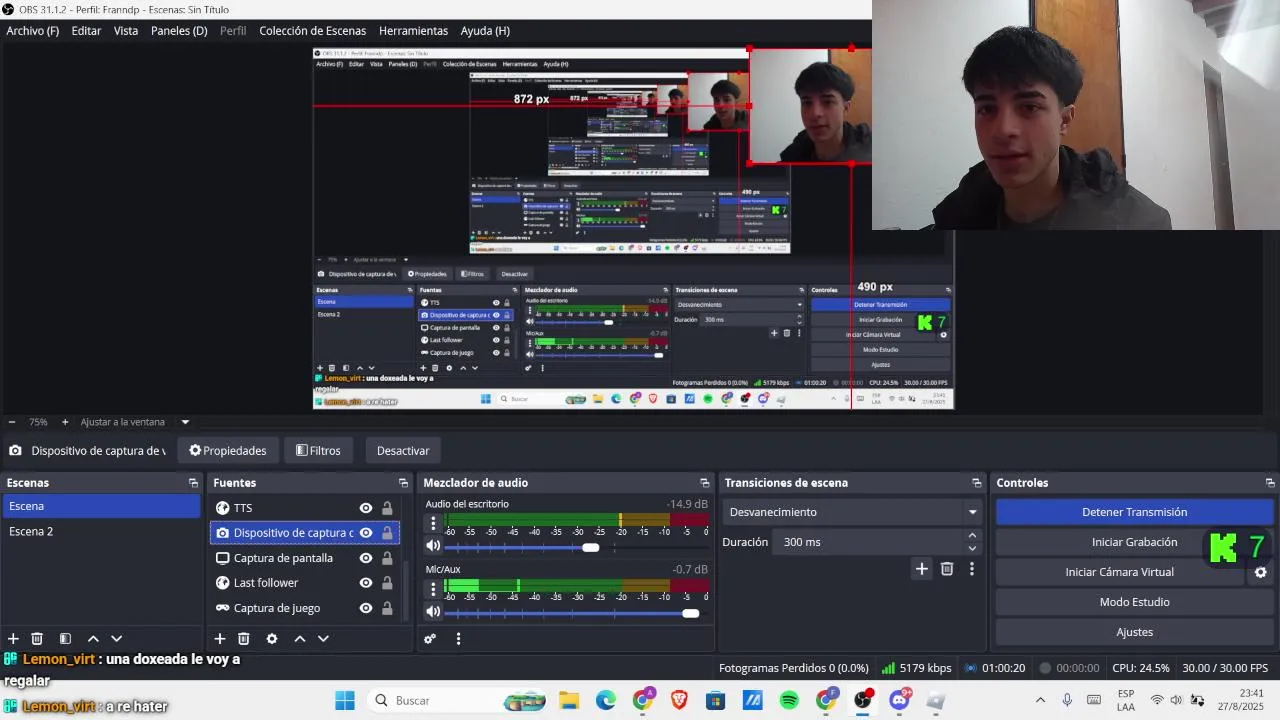Open Archivo menu

[x=33, y=31]
